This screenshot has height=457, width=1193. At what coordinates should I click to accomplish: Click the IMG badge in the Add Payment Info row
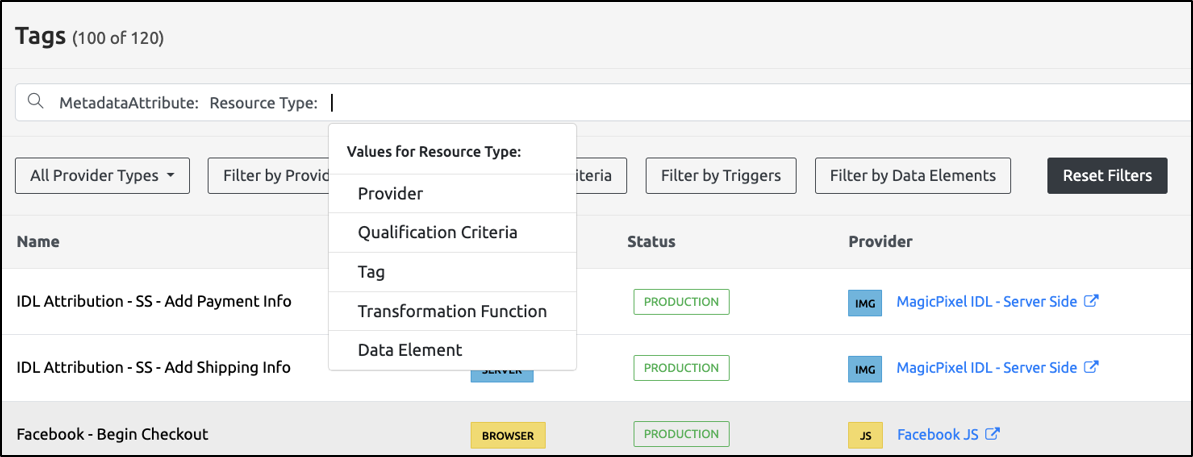point(864,302)
